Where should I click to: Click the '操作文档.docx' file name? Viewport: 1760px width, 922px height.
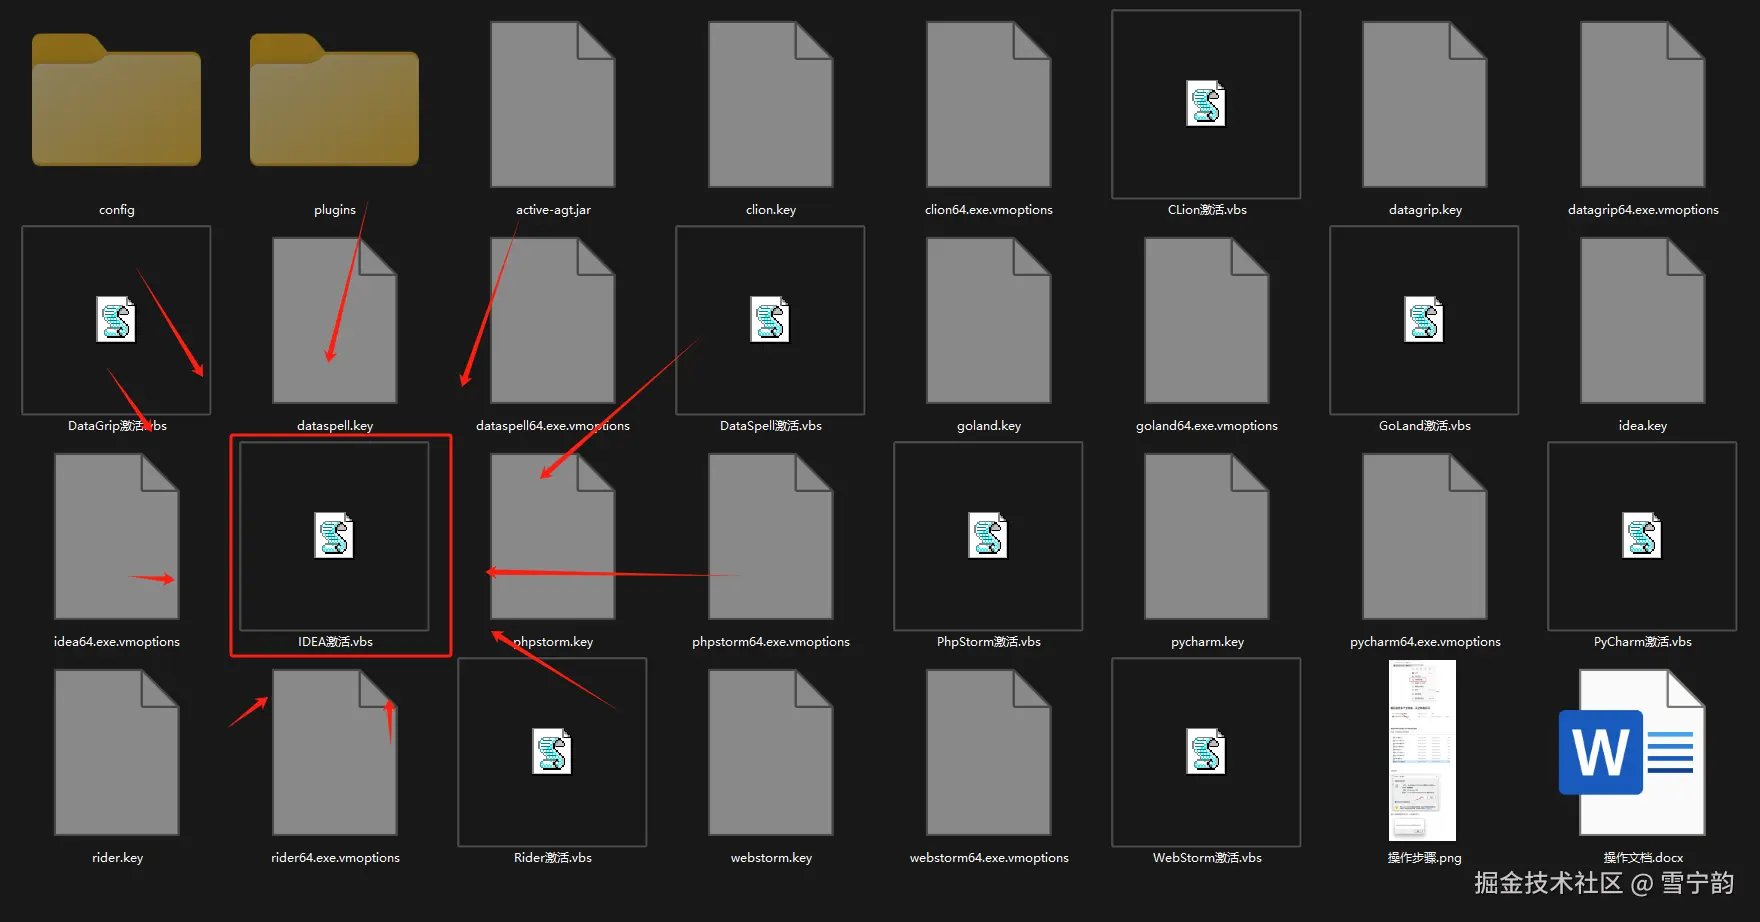(1643, 858)
